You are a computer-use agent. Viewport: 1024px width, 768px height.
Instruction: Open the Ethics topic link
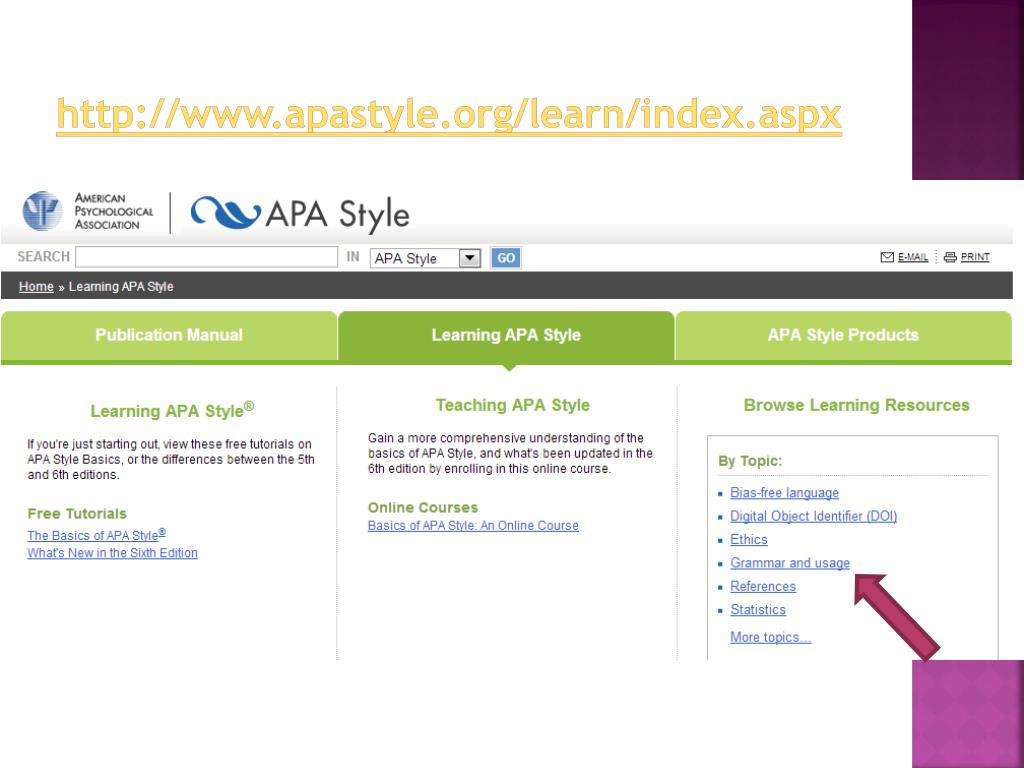tap(748, 539)
